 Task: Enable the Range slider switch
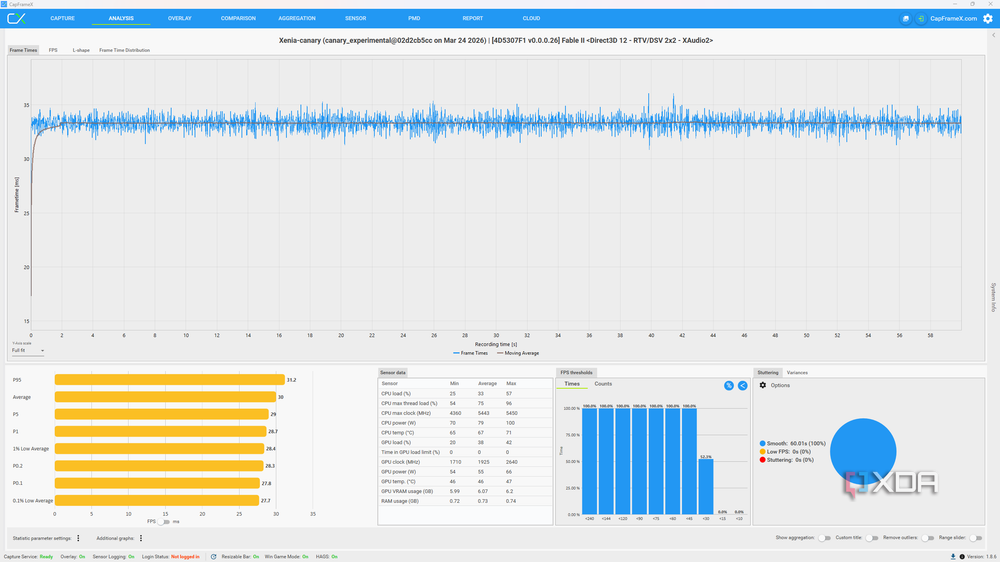(x=975, y=538)
